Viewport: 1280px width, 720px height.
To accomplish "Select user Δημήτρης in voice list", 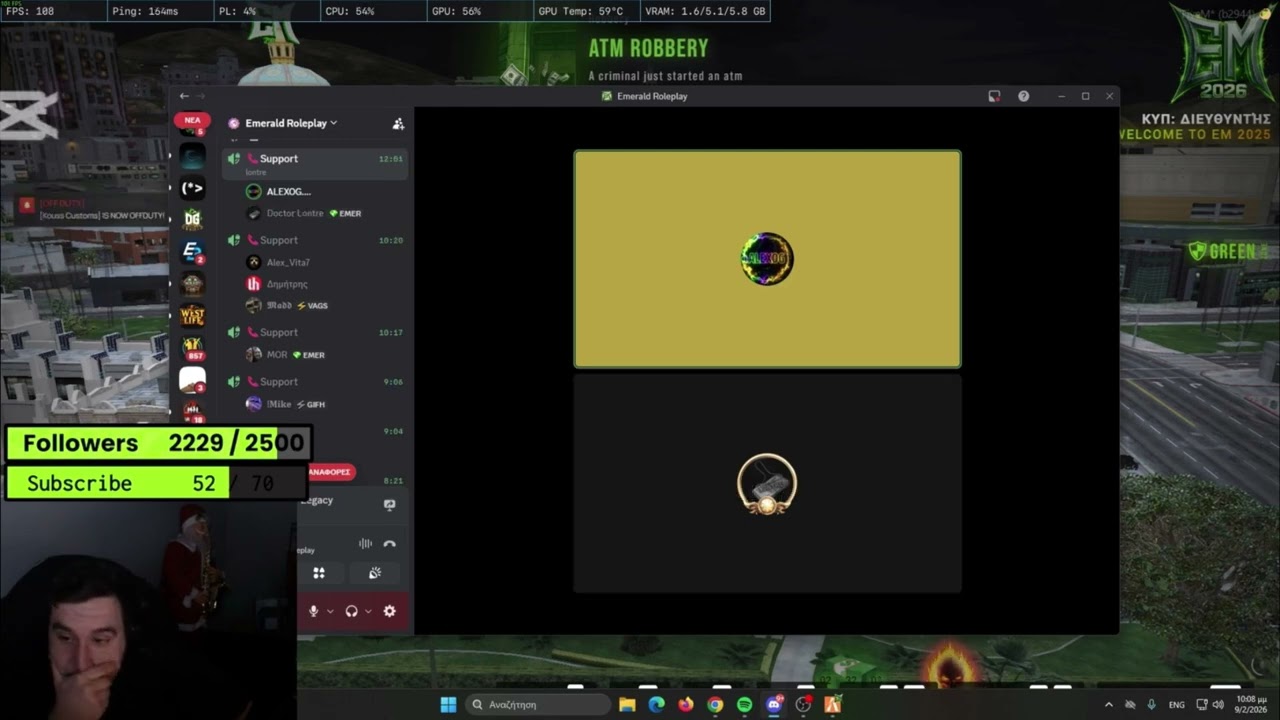I will (278, 284).
